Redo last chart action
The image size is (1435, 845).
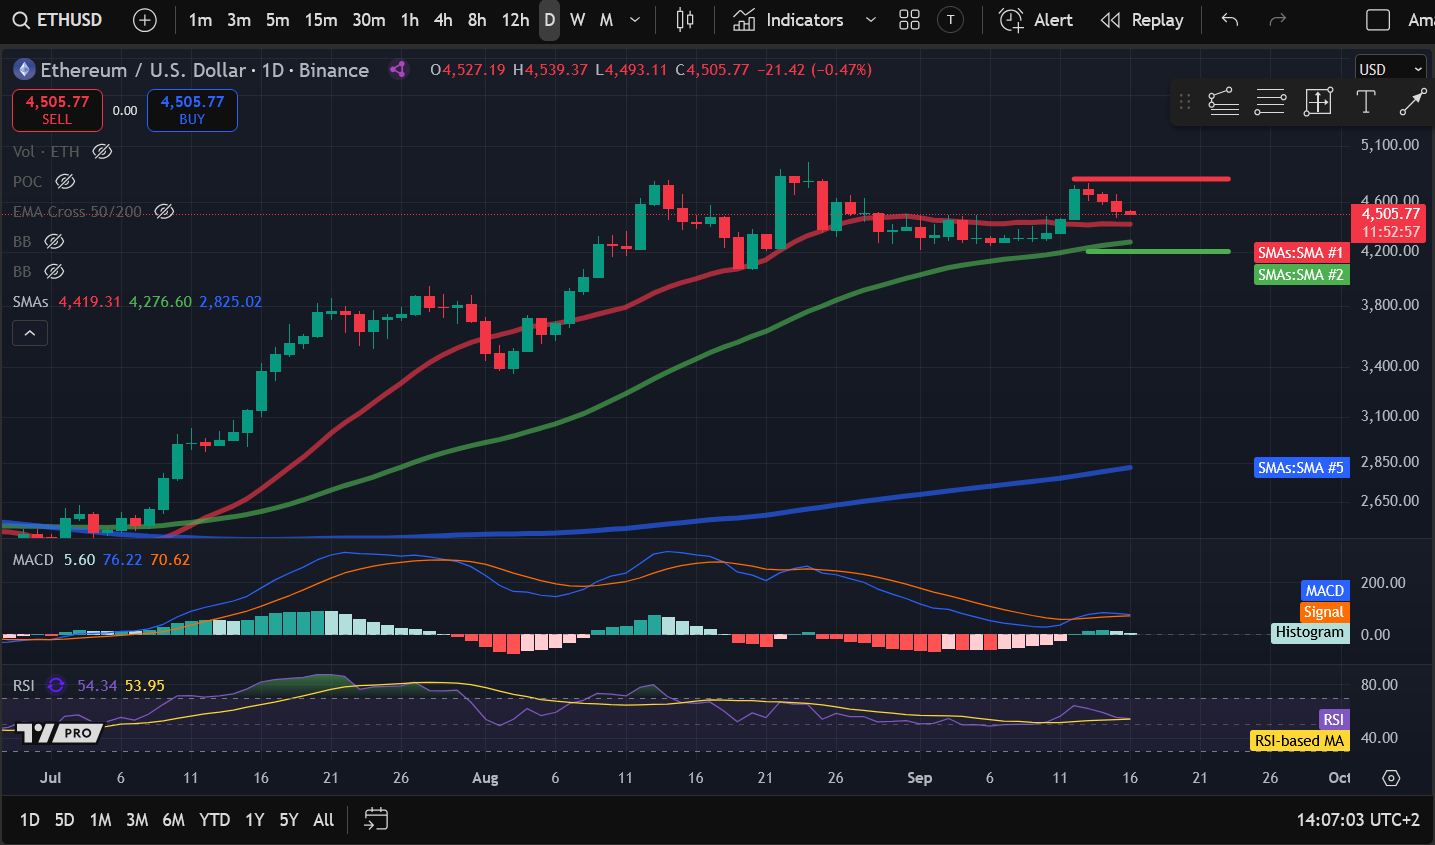pos(1277,20)
